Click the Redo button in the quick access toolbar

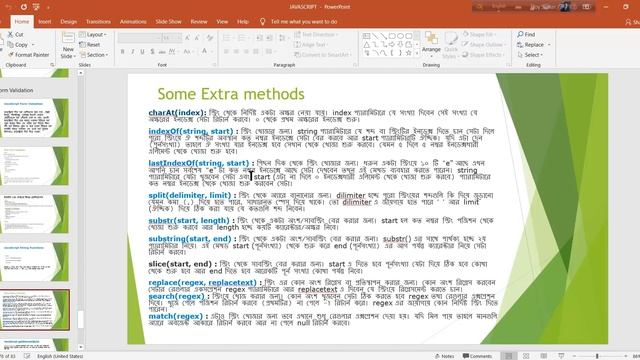24,7
